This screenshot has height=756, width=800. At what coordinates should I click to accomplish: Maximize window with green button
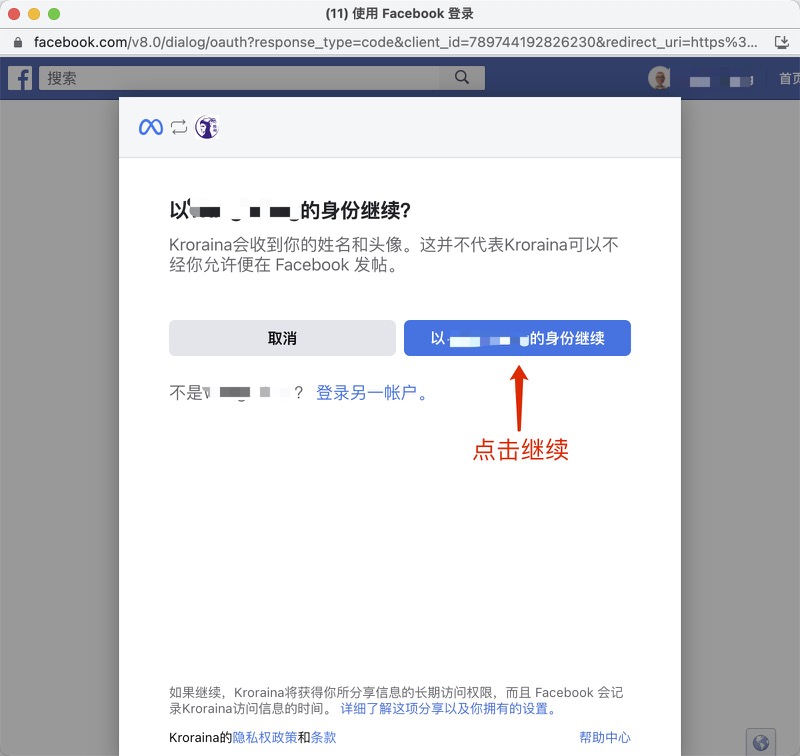54,14
